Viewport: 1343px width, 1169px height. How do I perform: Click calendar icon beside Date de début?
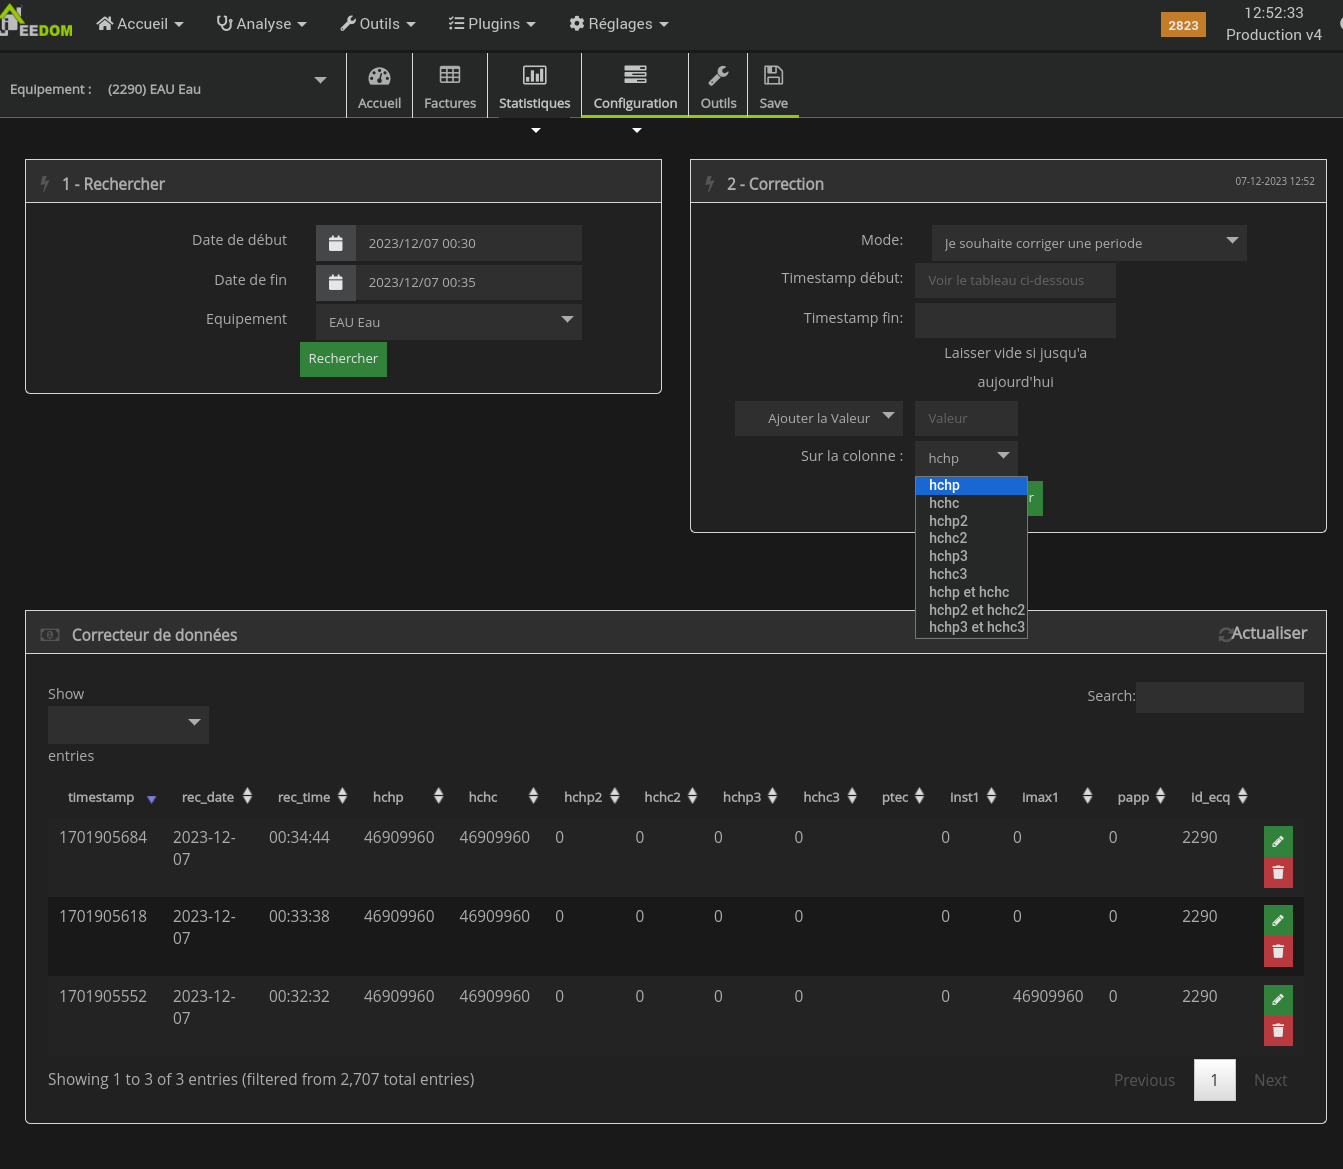pyautogui.click(x=336, y=243)
